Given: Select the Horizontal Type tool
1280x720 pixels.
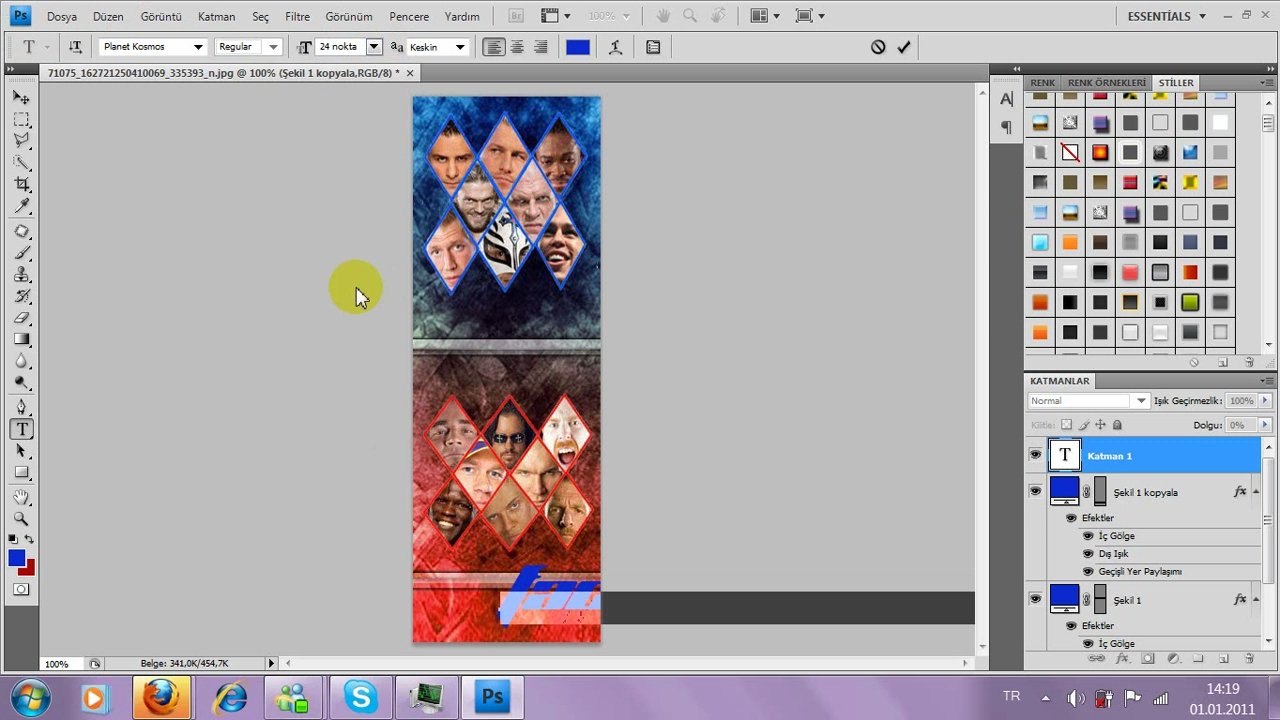Looking at the screenshot, I should point(21,429).
